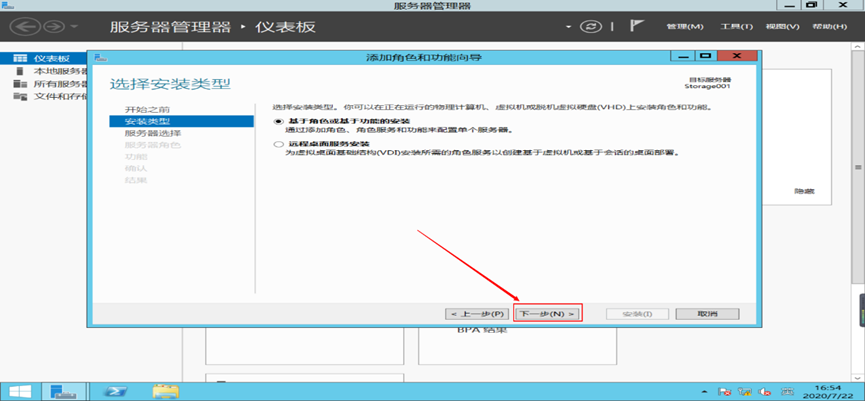865x401 pixels.
Task: Select 远程桌面服务安装 radio button
Action: pyautogui.click(x=277, y=144)
